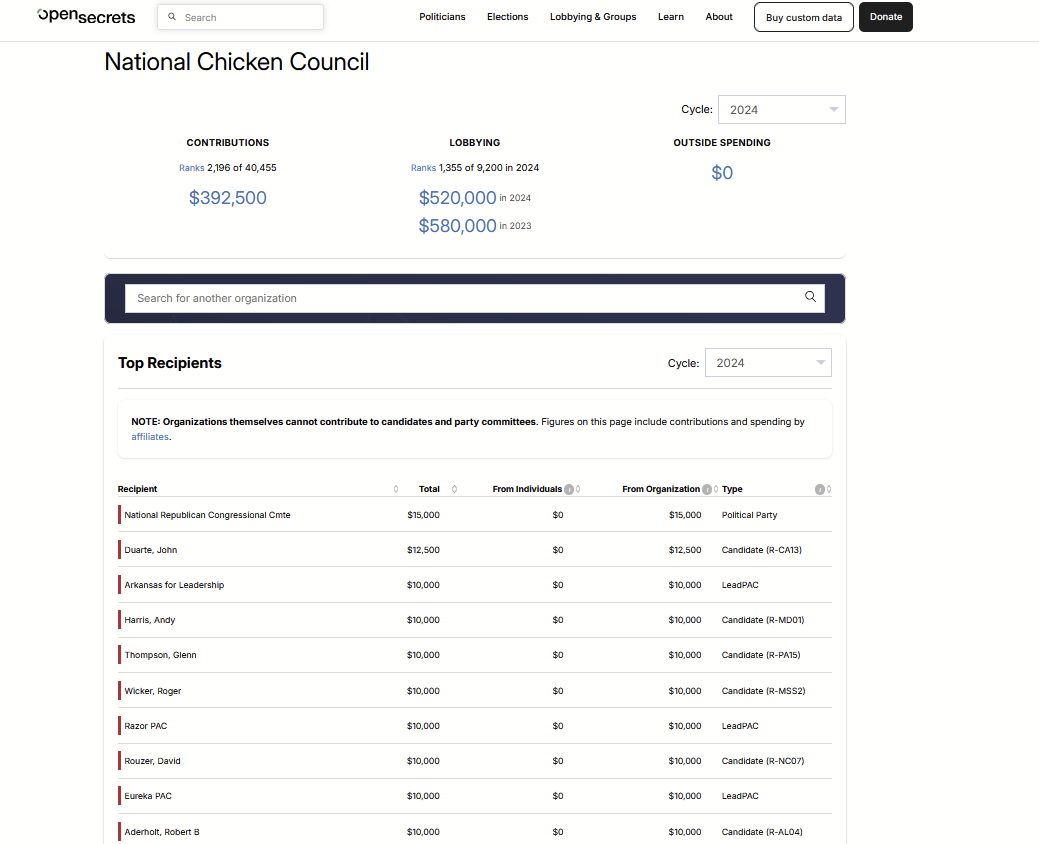Click the Eureka PAC recipient name
Image resolution: width=1039 pixels, height=844 pixels.
pos(148,796)
